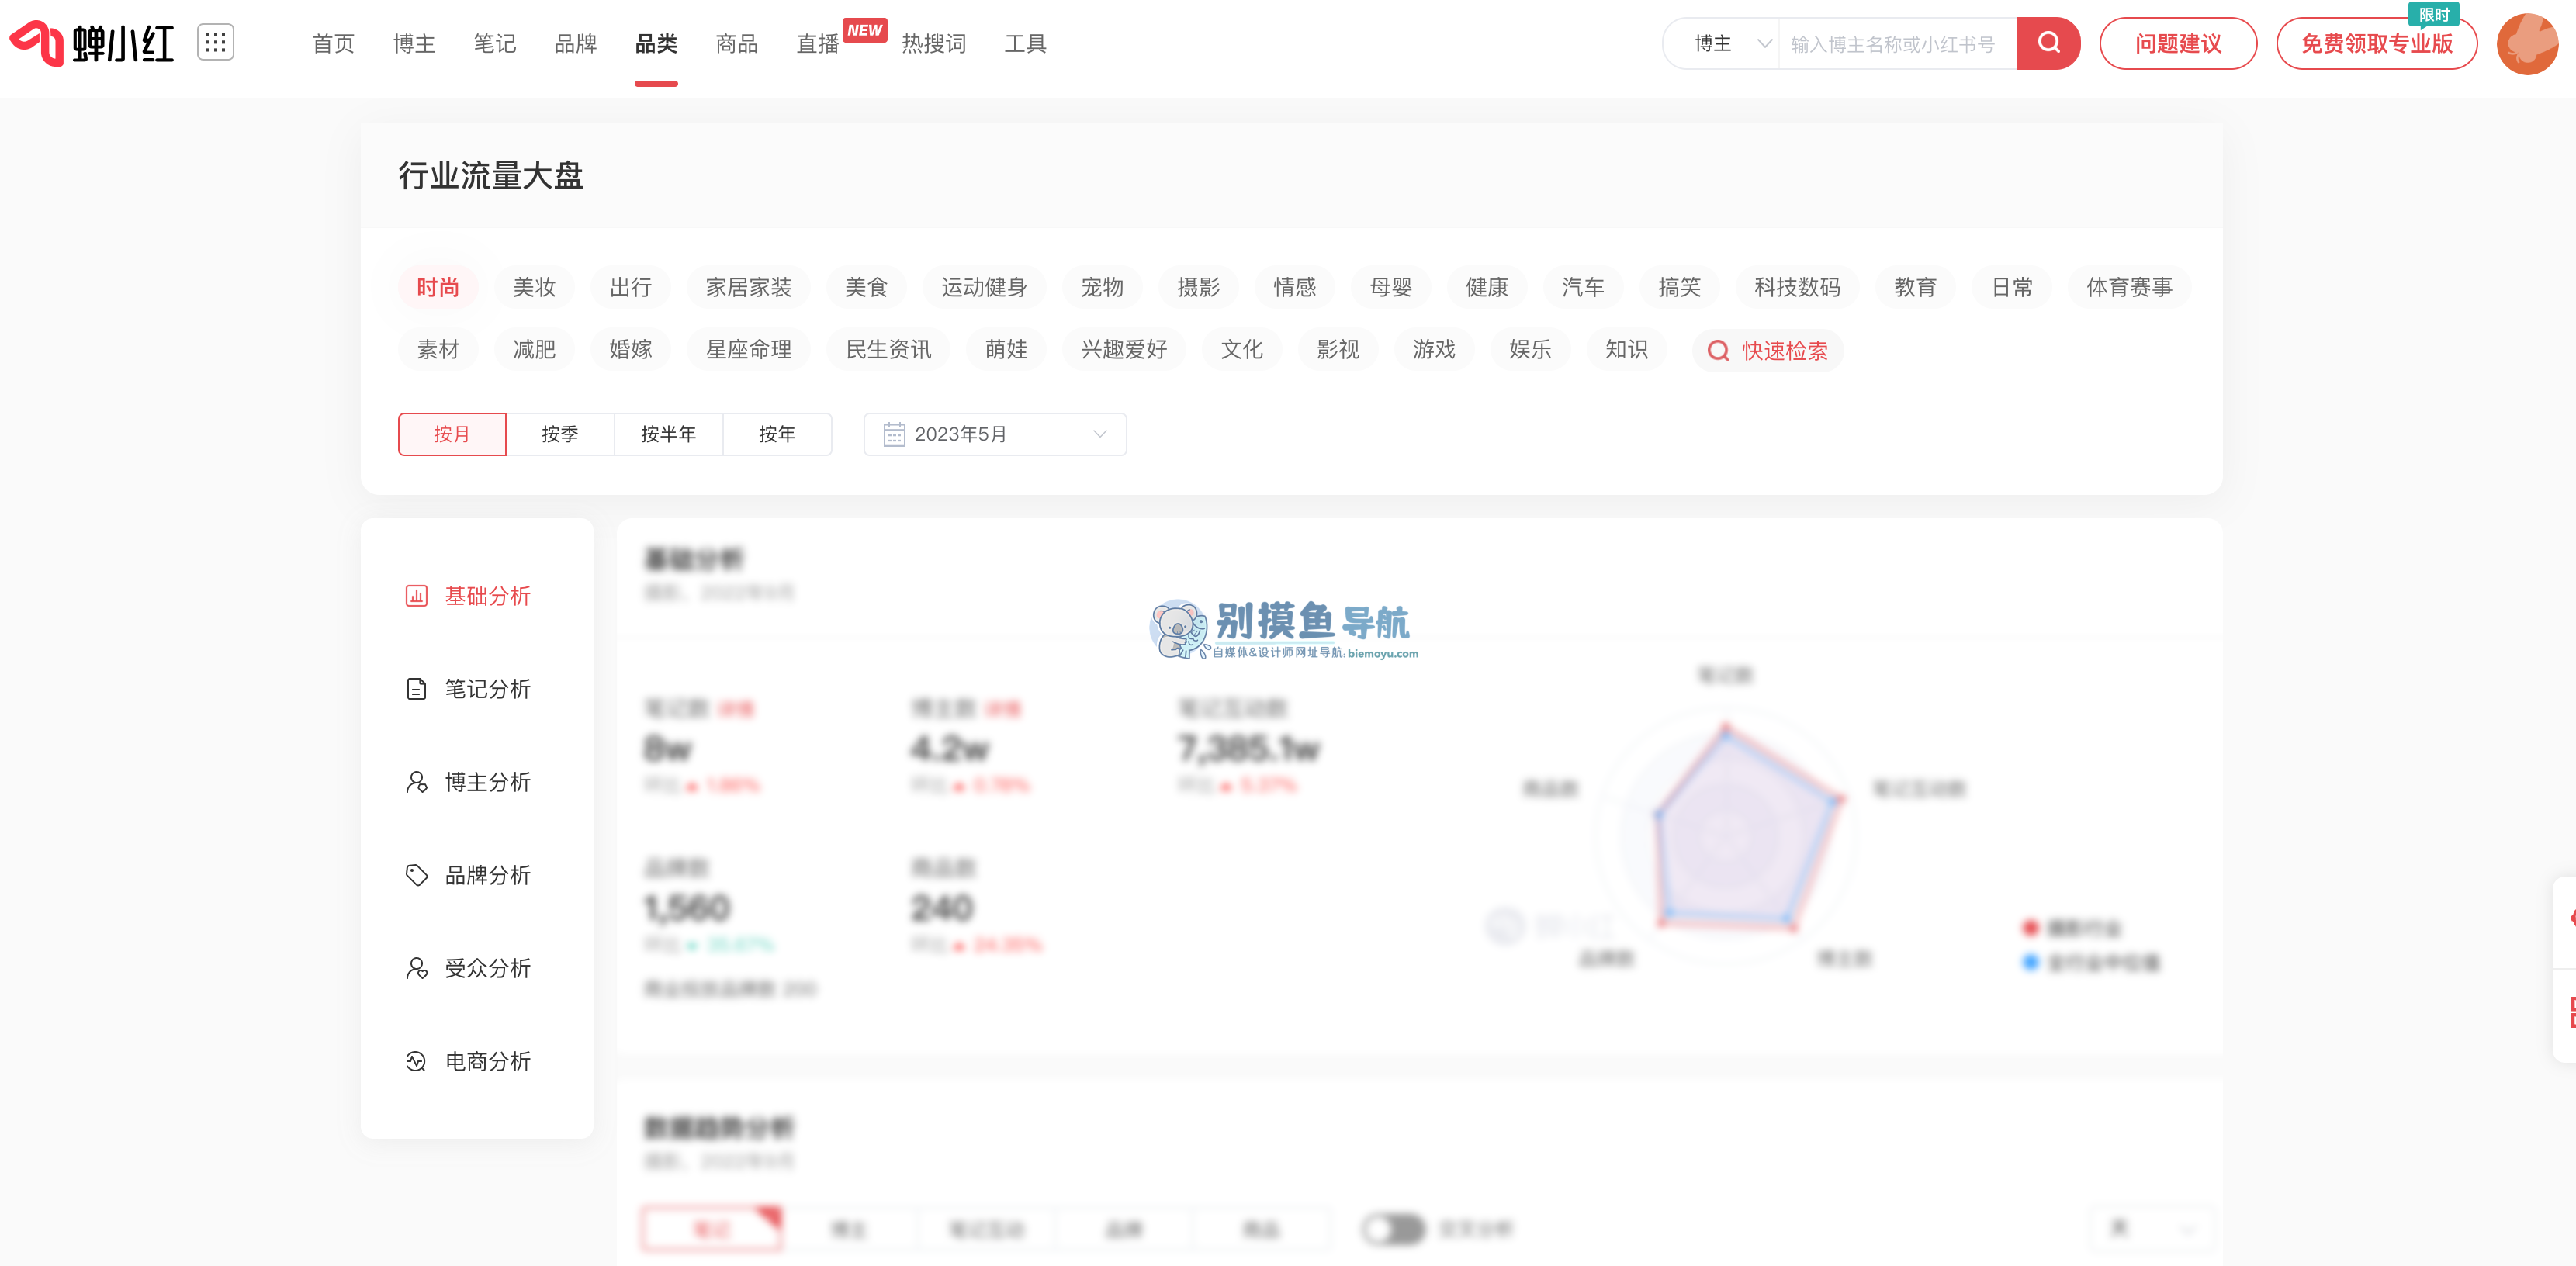The image size is (2576, 1266).
Task: Click the 品牌分析 tag icon
Action: pos(416,875)
